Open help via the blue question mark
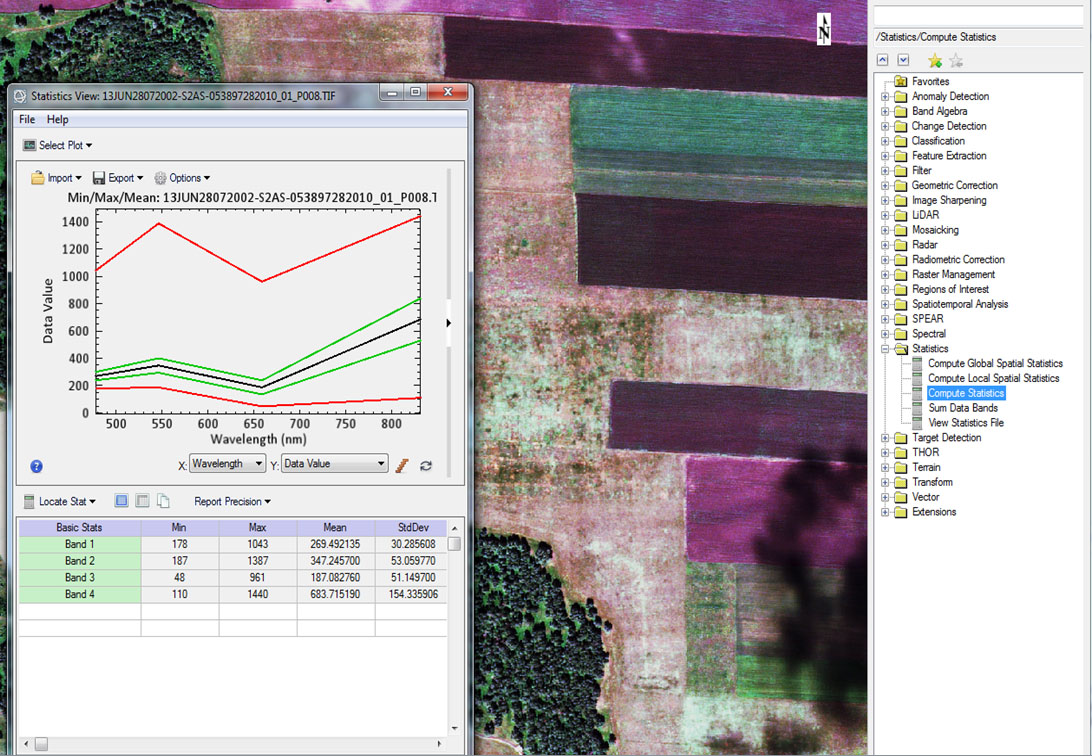The height and width of the screenshot is (756, 1092). click(37, 466)
